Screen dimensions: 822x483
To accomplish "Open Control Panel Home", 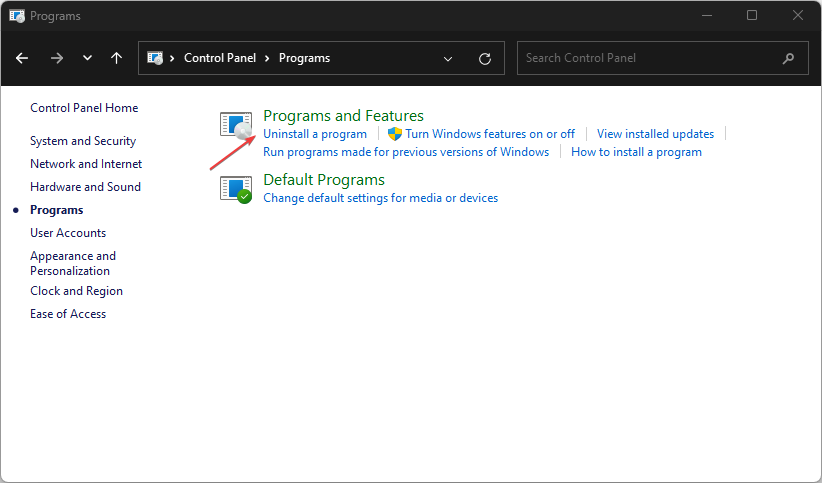I will tap(84, 108).
